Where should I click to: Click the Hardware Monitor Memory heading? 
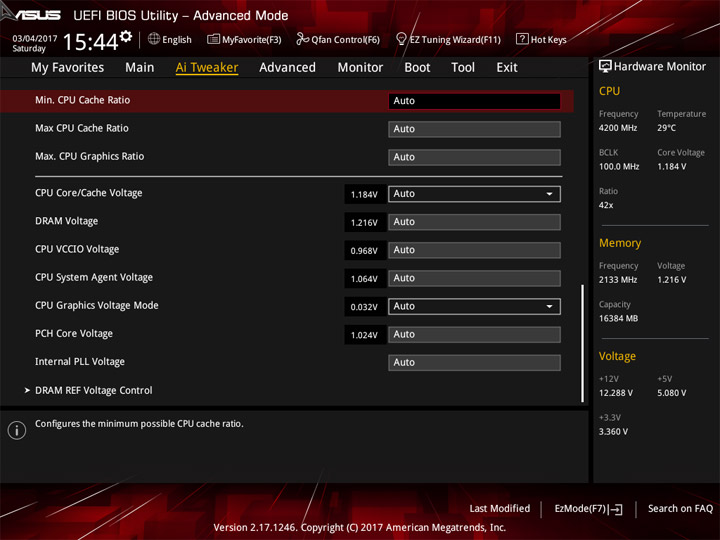point(620,243)
